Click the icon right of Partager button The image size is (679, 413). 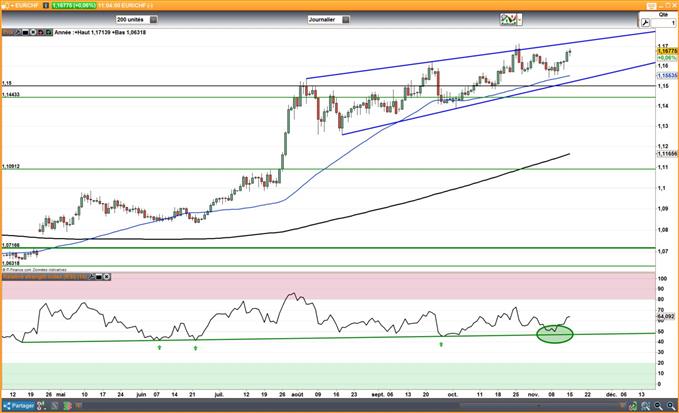pyautogui.click(x=41, y=406)
